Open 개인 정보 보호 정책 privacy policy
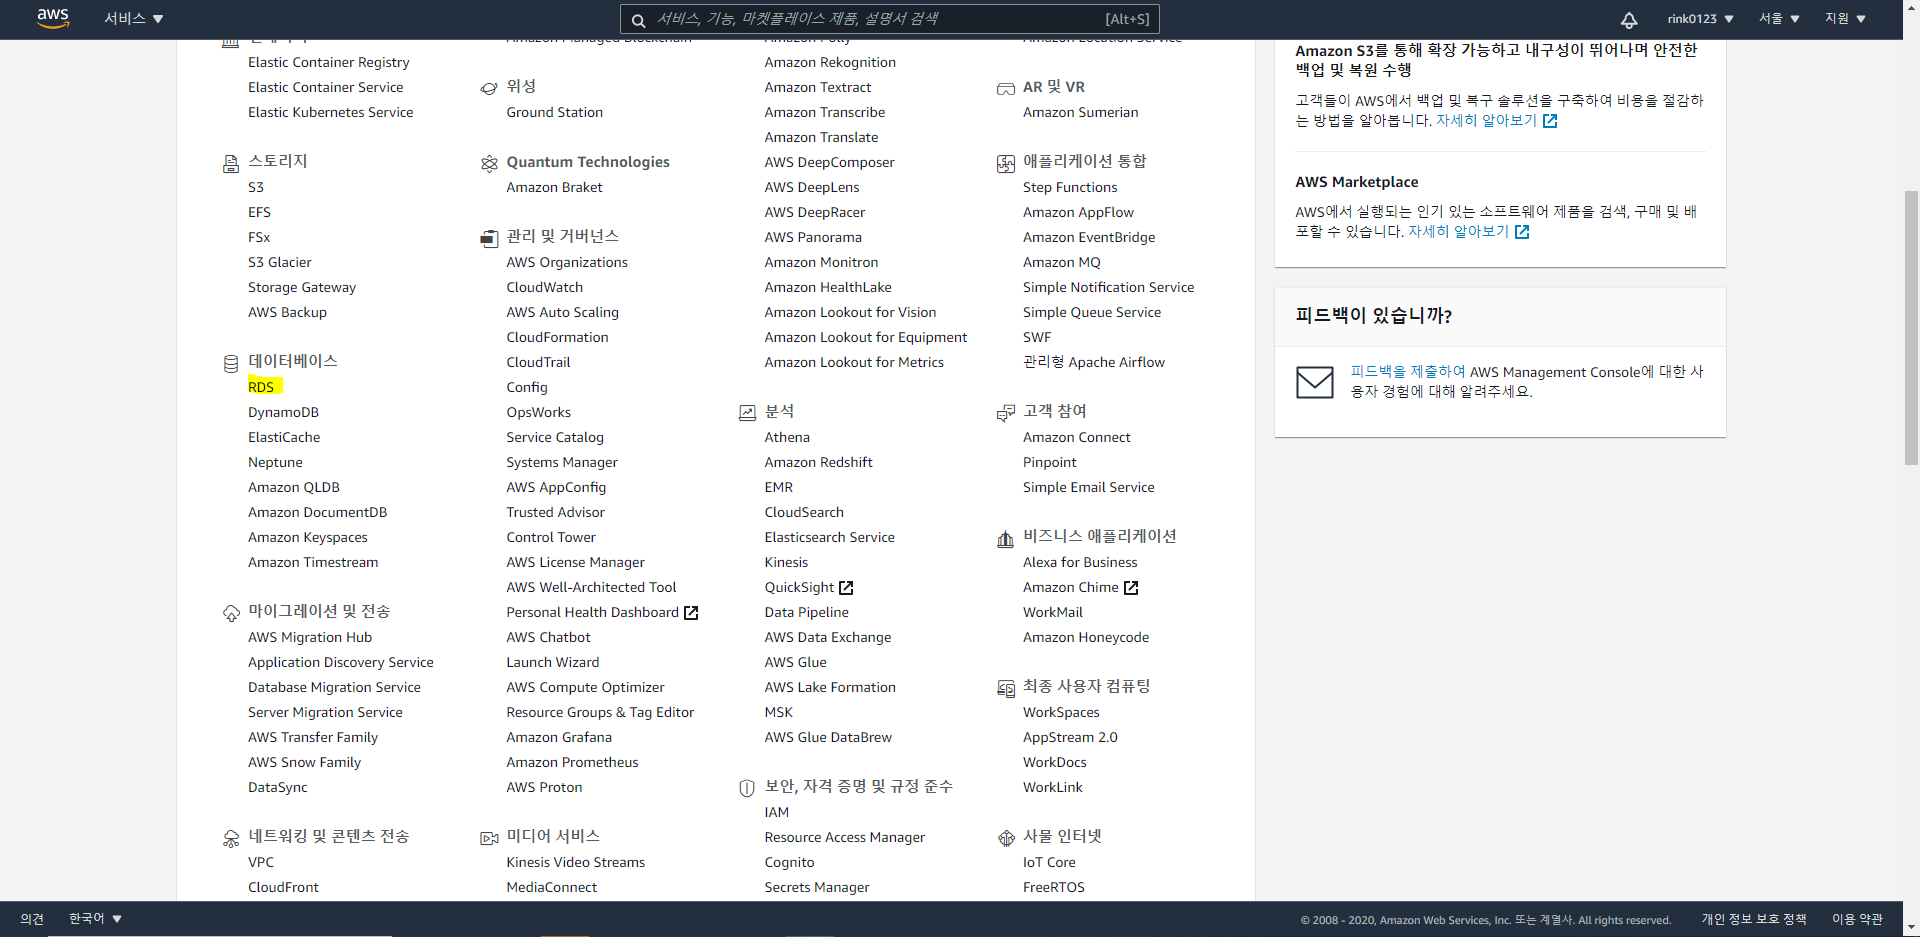The width and height of the screenshot is (1920, 937). pos(1754,918)
